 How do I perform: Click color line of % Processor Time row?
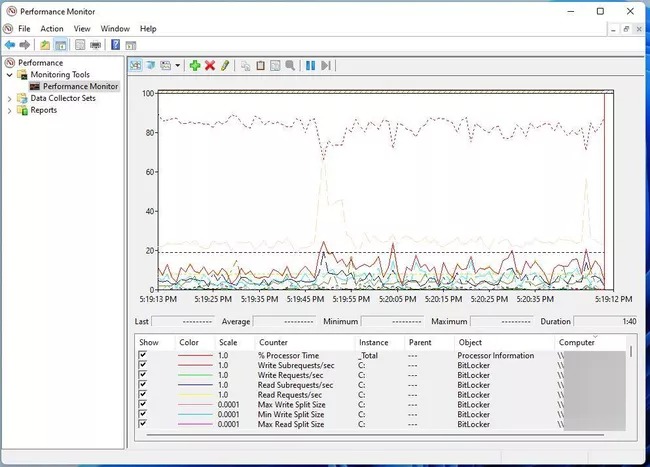click(x=195, y=356)
